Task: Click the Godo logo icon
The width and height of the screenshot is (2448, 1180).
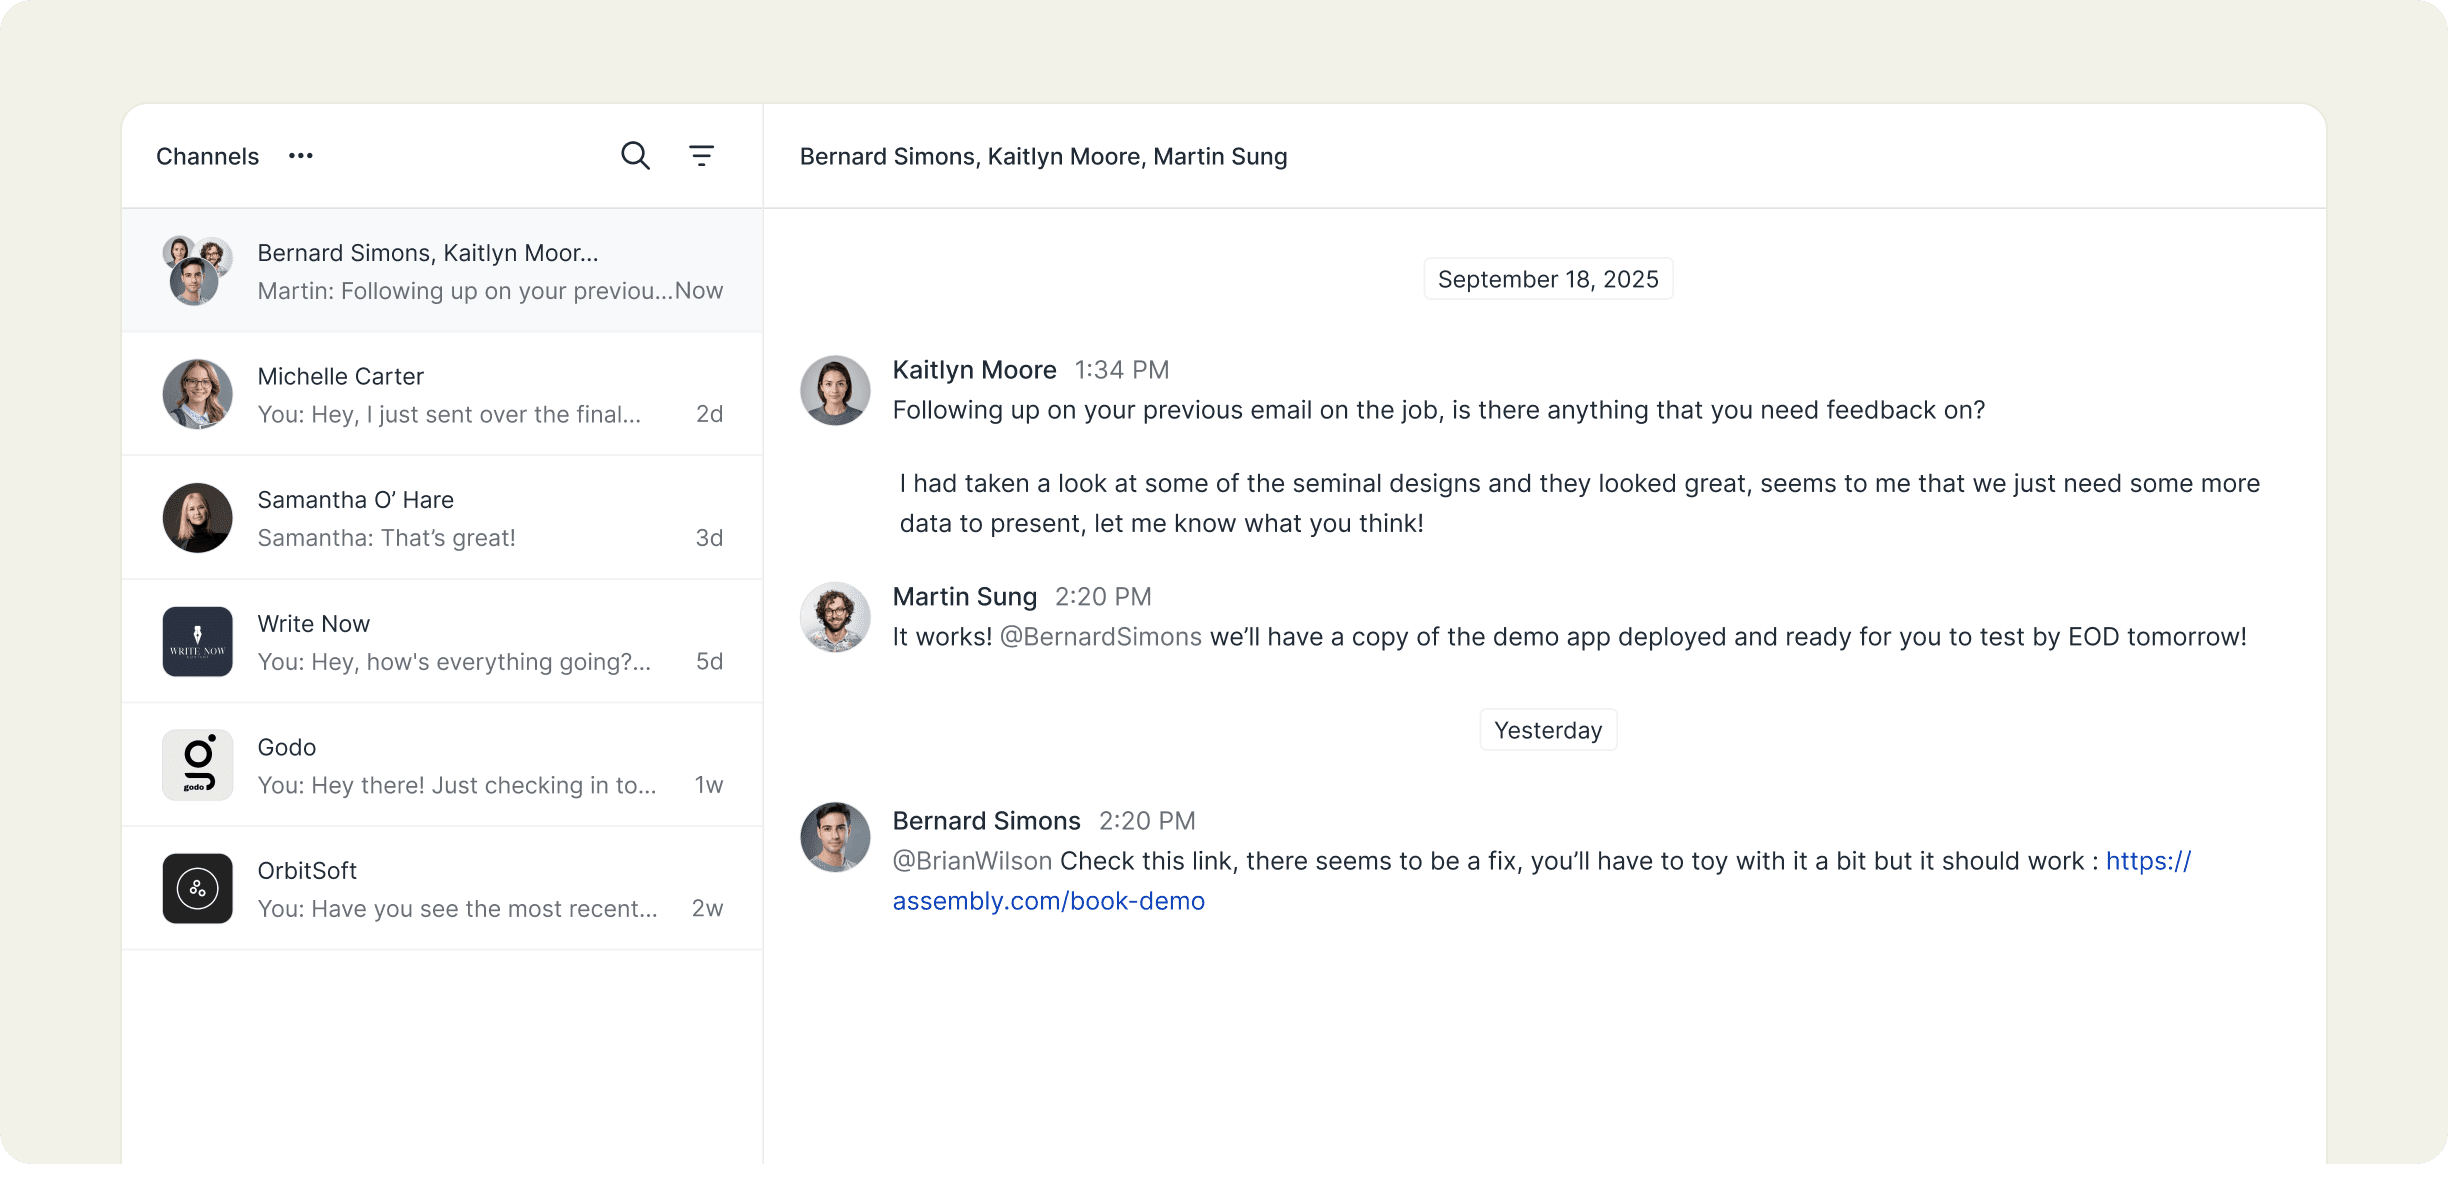Action: tap(198, 765)
